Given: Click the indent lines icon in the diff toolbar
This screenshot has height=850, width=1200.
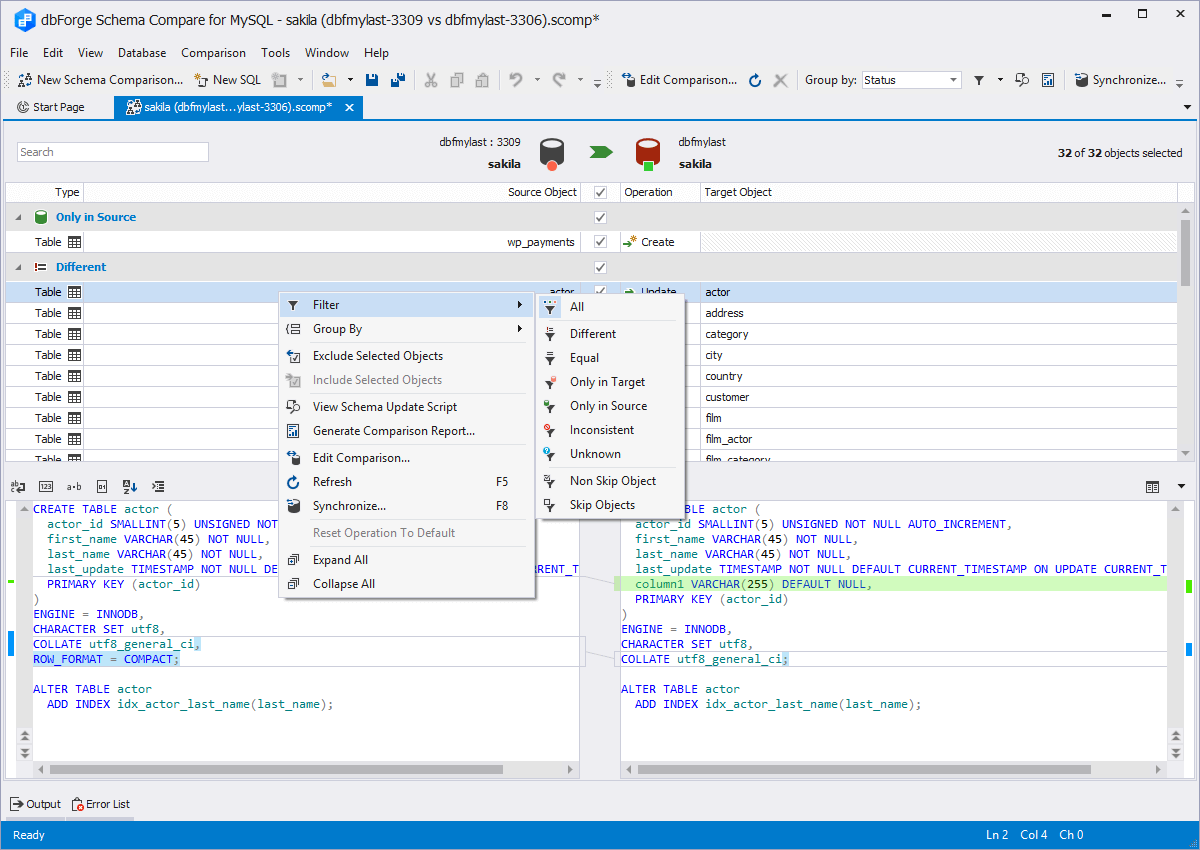Looking at the screenshot, I should 157,486.
